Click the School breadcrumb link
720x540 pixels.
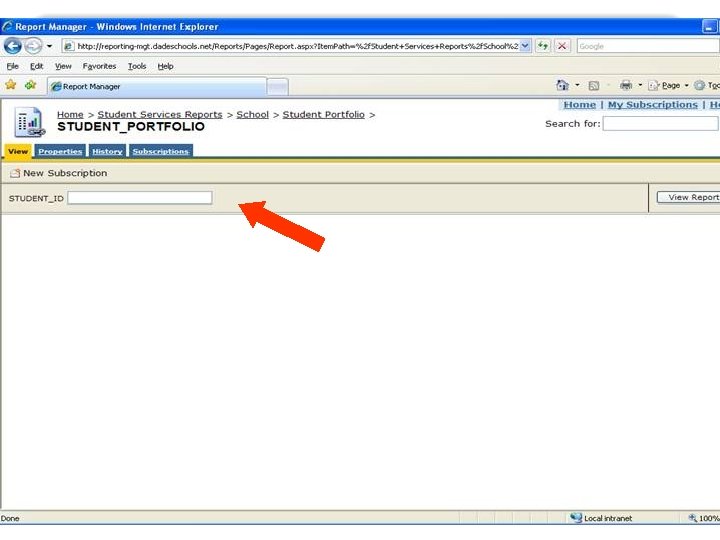(x=253, y=114)
